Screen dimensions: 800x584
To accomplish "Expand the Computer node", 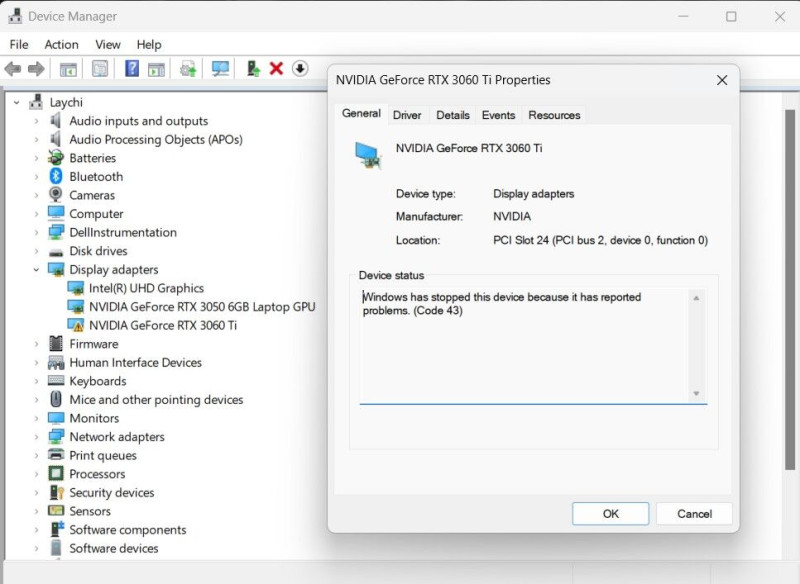I will click(36, 214).
